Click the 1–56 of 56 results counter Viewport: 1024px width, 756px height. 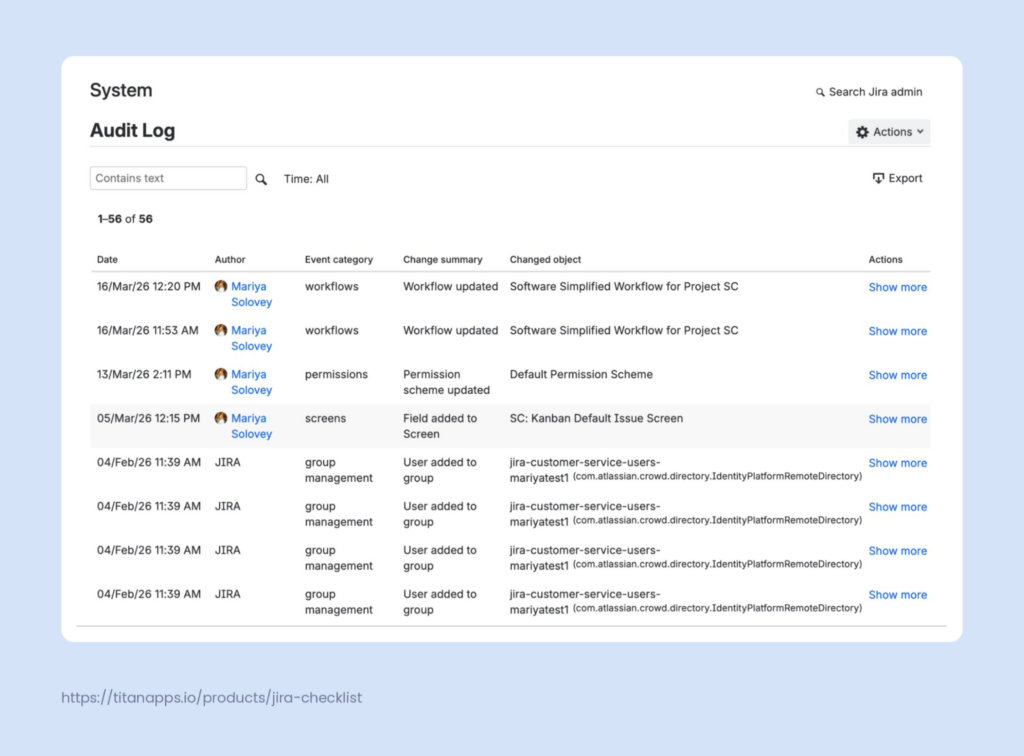124,218
